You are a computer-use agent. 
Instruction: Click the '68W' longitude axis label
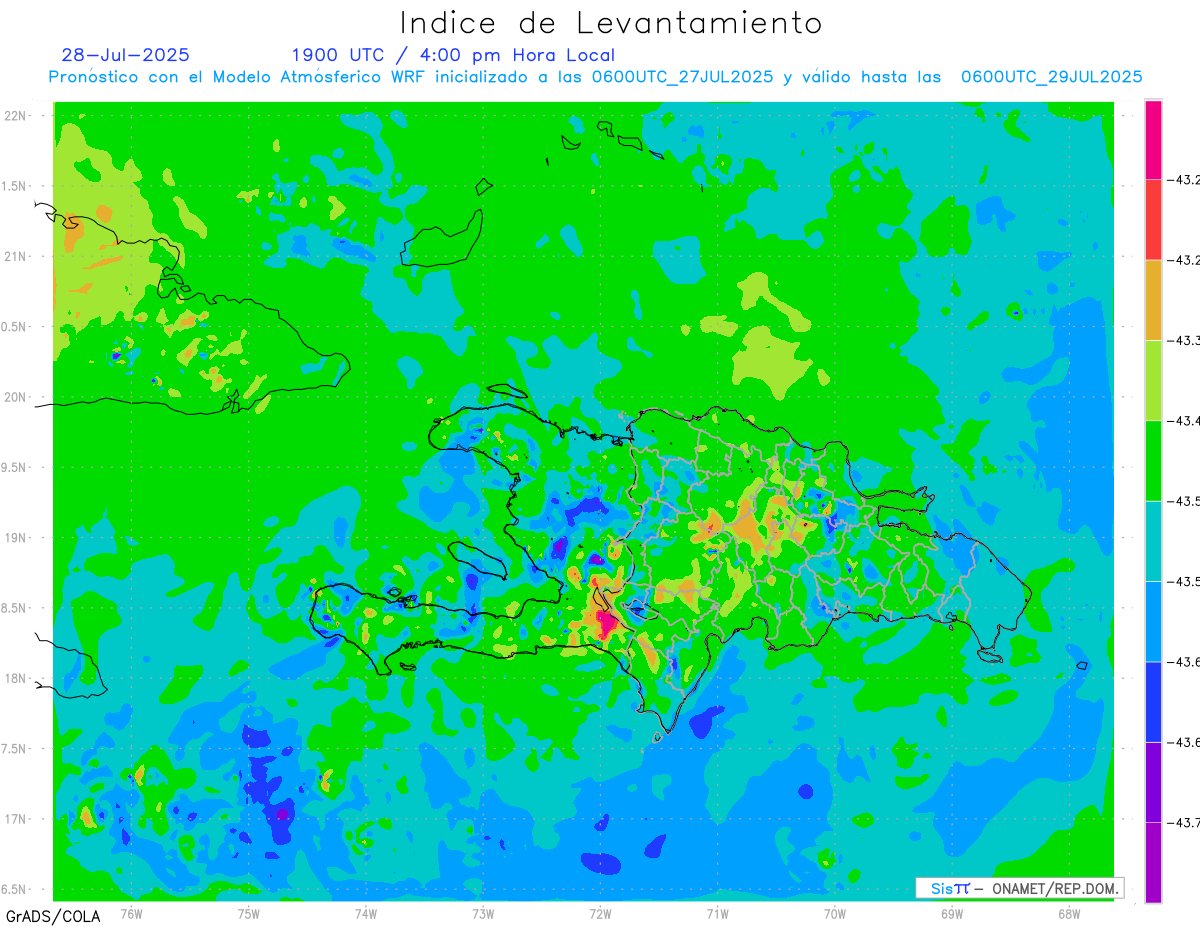point(1069,913)
